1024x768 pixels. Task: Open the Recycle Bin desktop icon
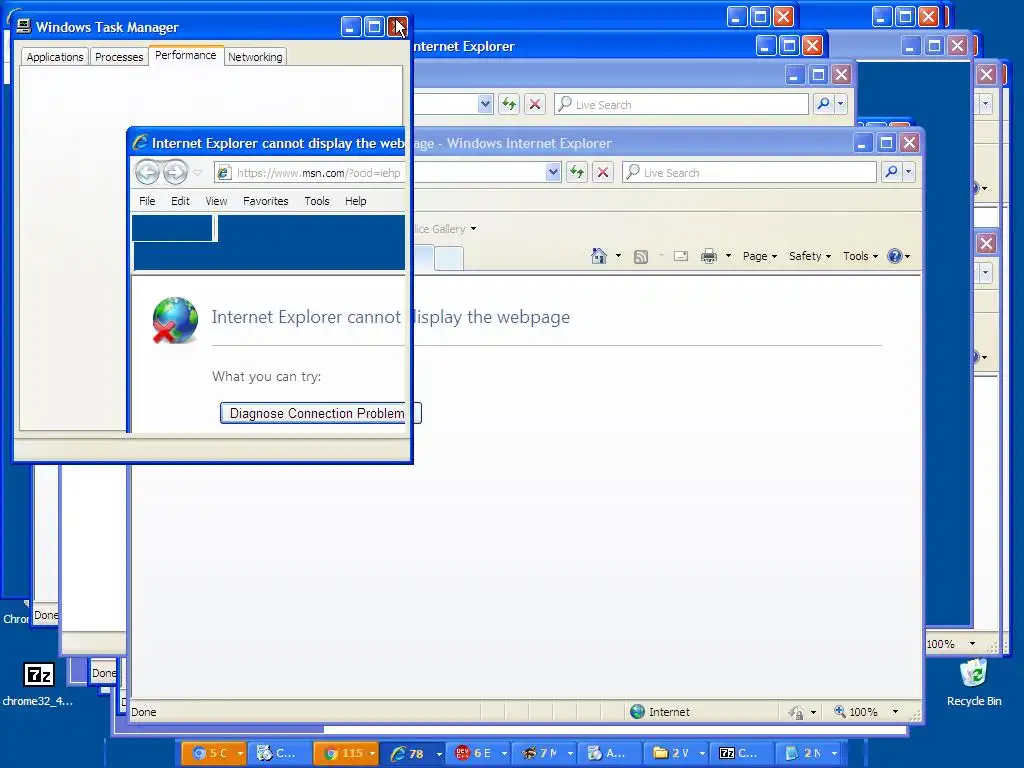pyautogui.click(x=974, y=682)
